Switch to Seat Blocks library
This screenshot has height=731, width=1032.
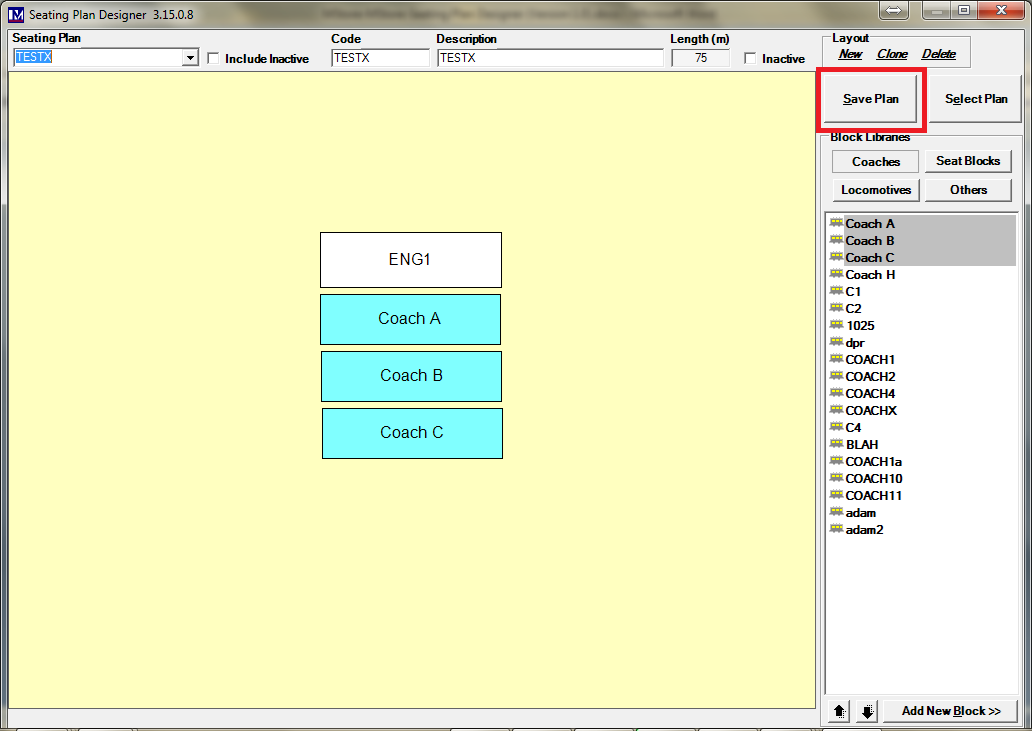coord(968,161)
